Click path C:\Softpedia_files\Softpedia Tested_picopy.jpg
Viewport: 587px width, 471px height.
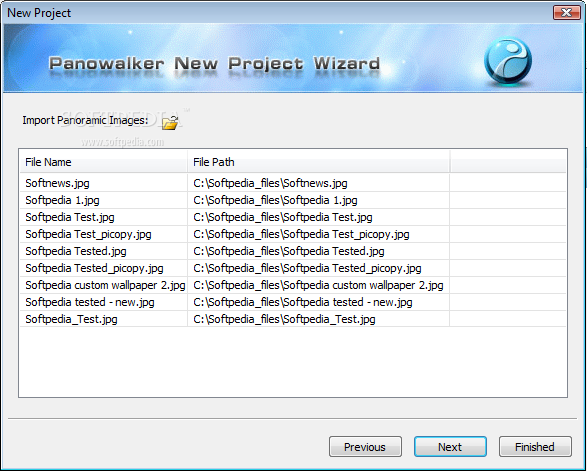coord(307,268)
